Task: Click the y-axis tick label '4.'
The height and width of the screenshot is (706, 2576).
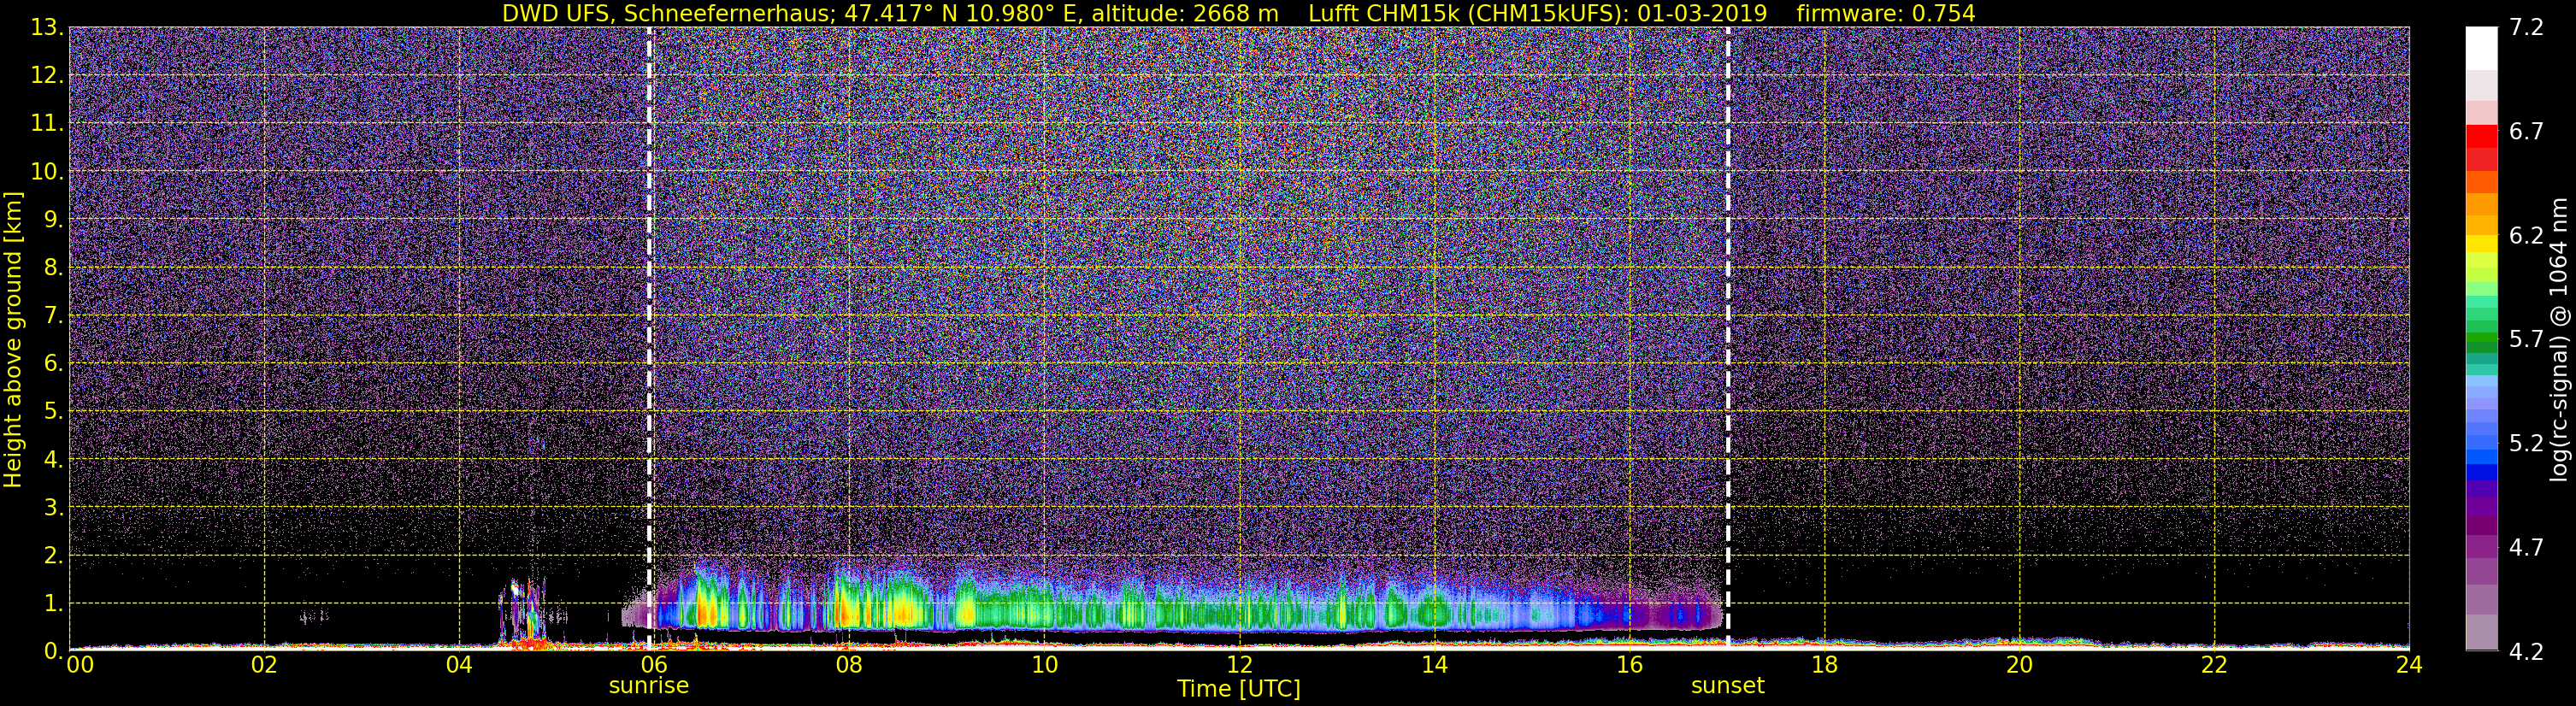Action: [54, 460]
